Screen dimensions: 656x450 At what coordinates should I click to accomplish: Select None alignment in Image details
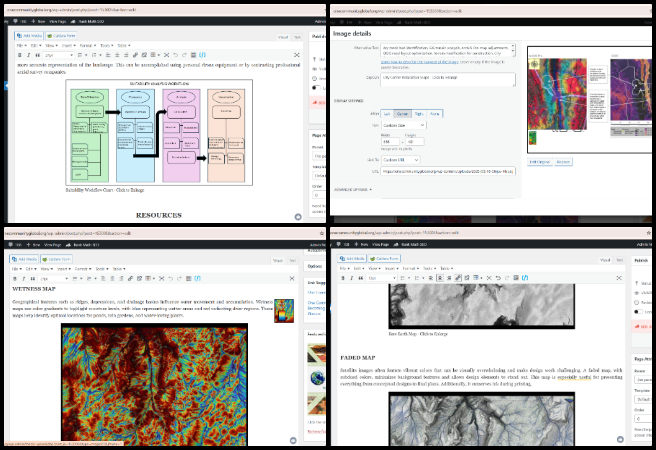click(435, 114)
